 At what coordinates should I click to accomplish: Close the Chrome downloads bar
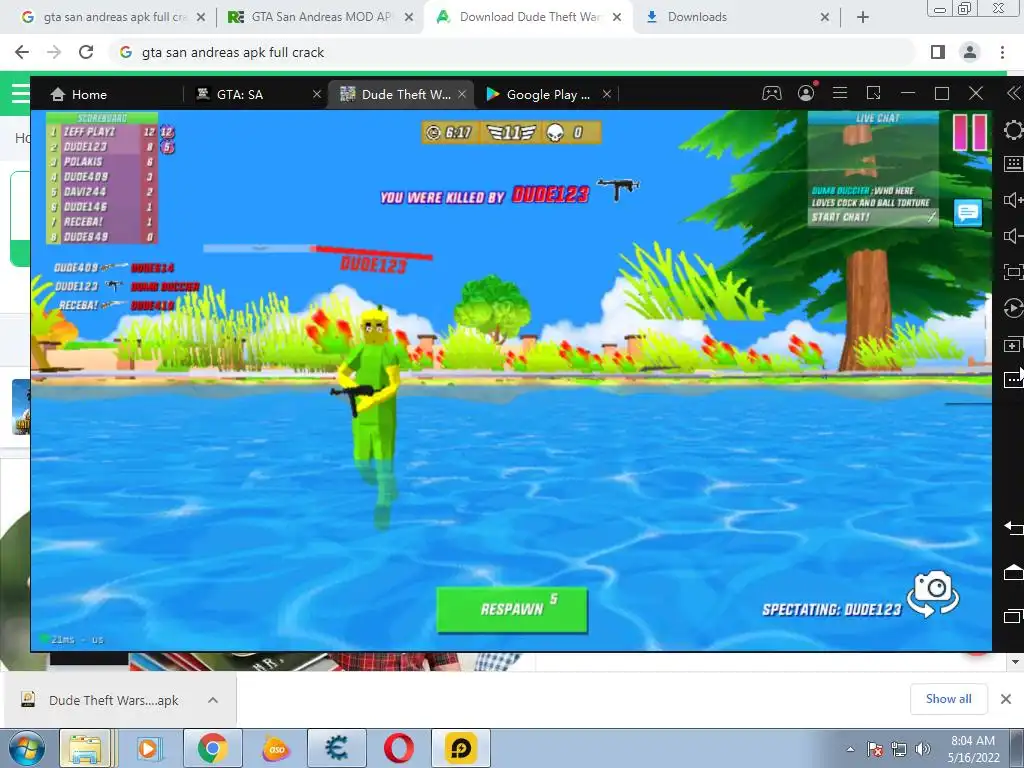[1006, 699]
